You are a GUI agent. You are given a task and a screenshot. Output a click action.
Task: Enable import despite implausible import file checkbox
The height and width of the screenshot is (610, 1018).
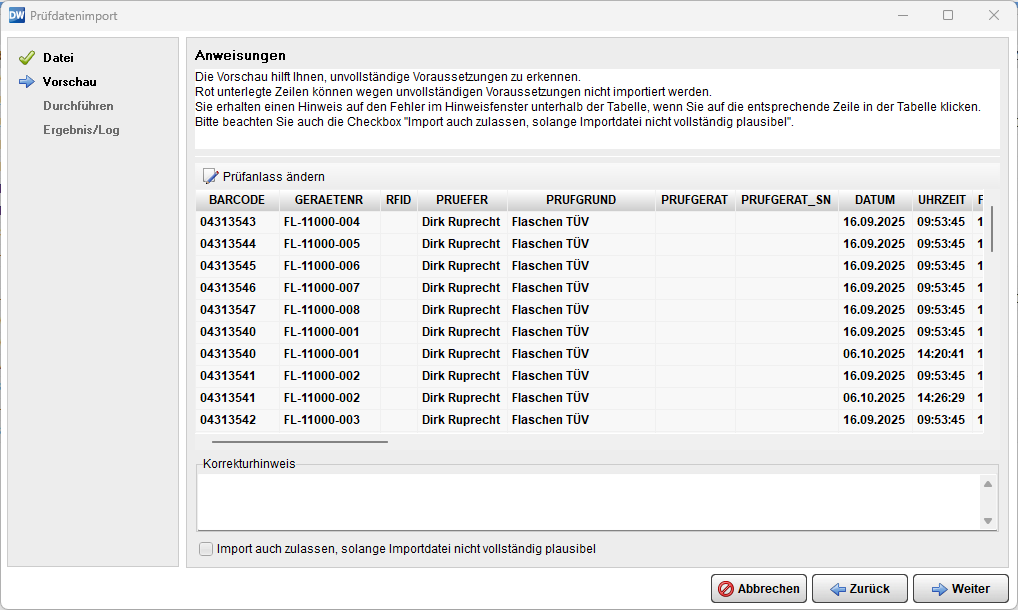point(206,549)
